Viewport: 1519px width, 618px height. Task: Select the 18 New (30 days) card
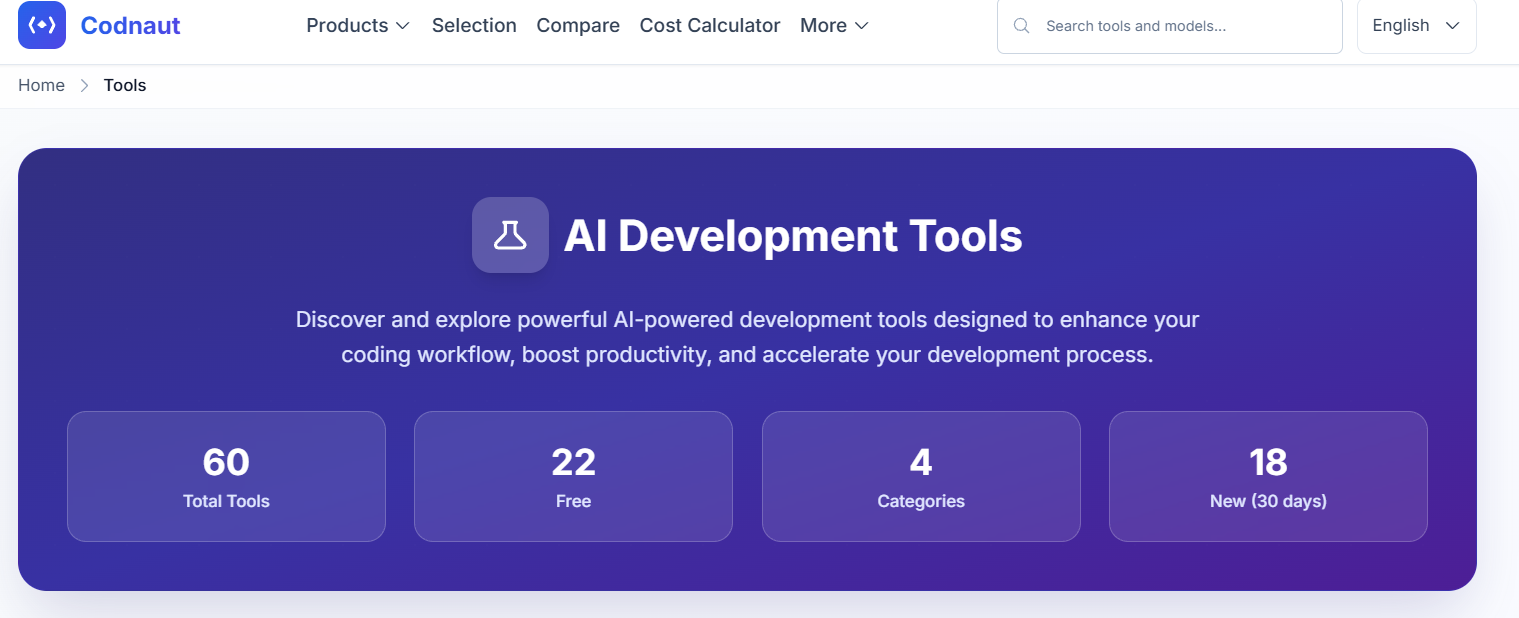(x=1268, y=476)
